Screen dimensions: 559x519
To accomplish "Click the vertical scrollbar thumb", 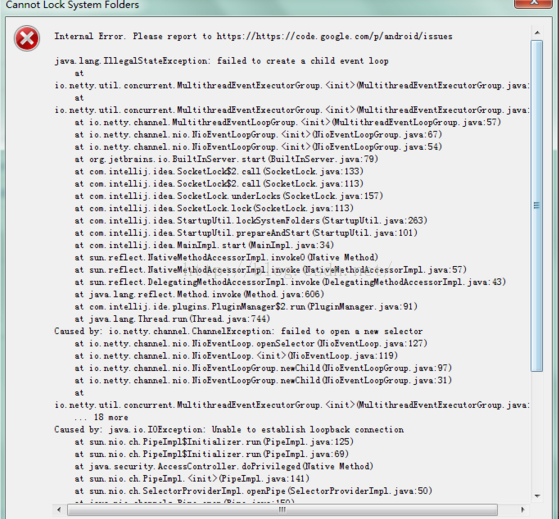I will pyautogui.click(x=537, y=206).
